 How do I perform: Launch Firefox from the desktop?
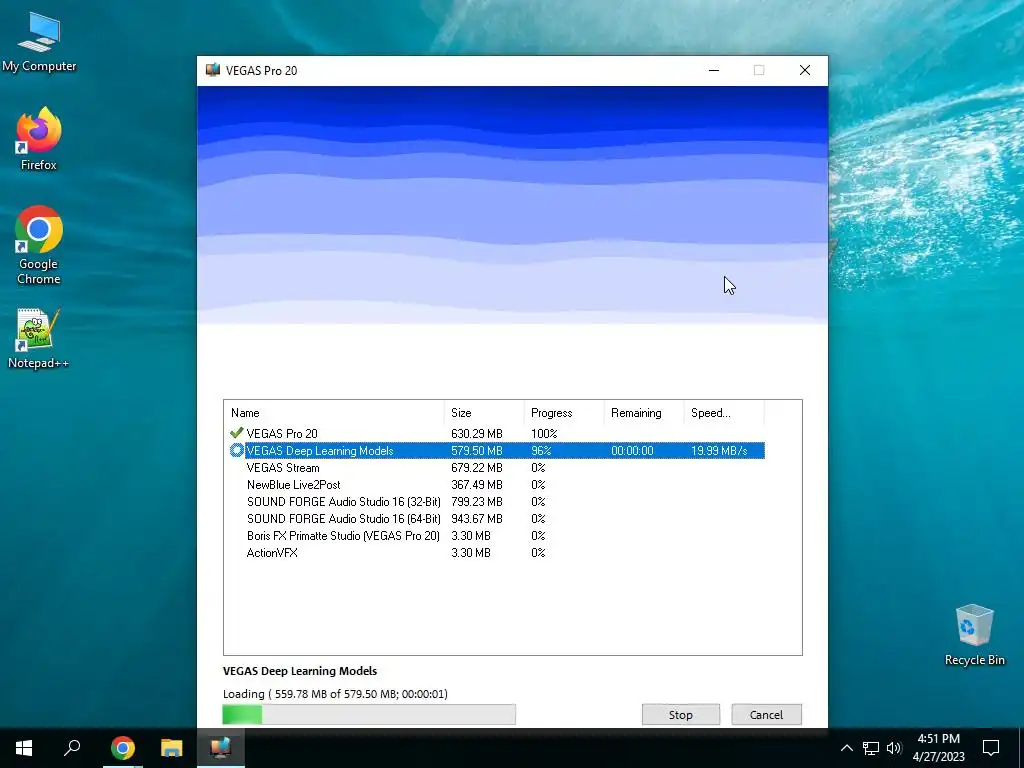click(x=39, y=138)
